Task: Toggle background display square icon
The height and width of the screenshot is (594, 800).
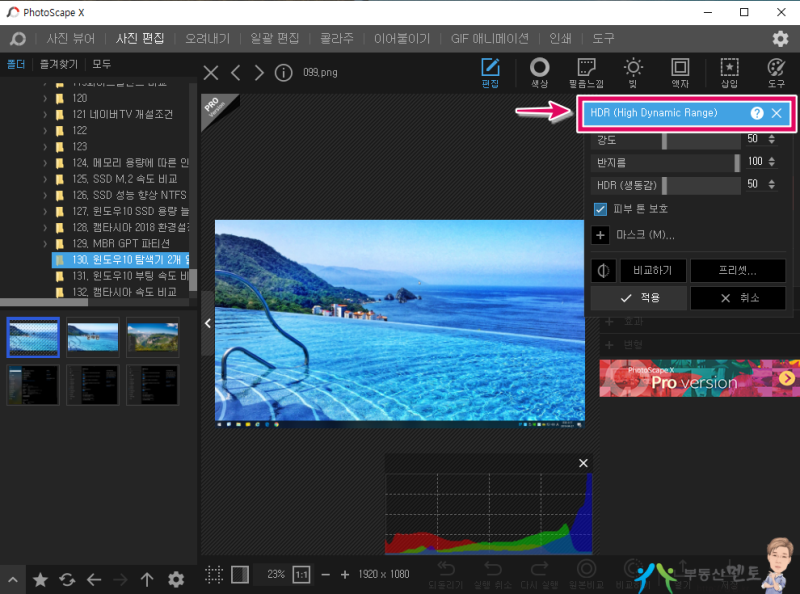Action: point(240,575)
